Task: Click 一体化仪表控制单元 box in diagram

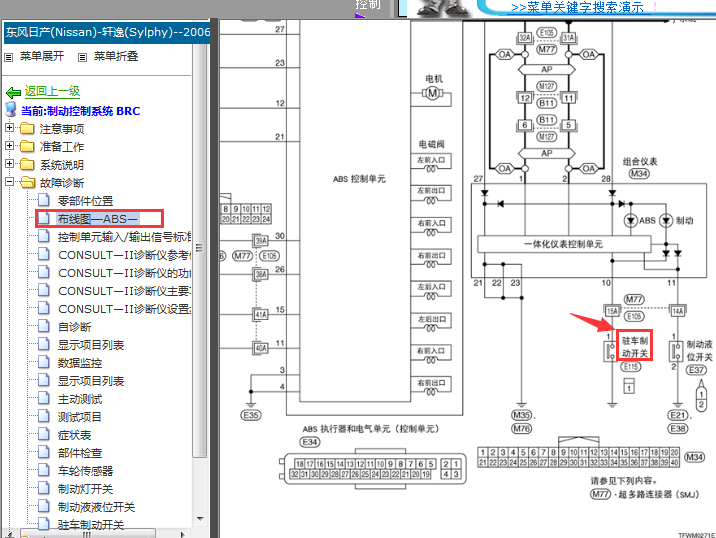Action: (x=563, y=244)
